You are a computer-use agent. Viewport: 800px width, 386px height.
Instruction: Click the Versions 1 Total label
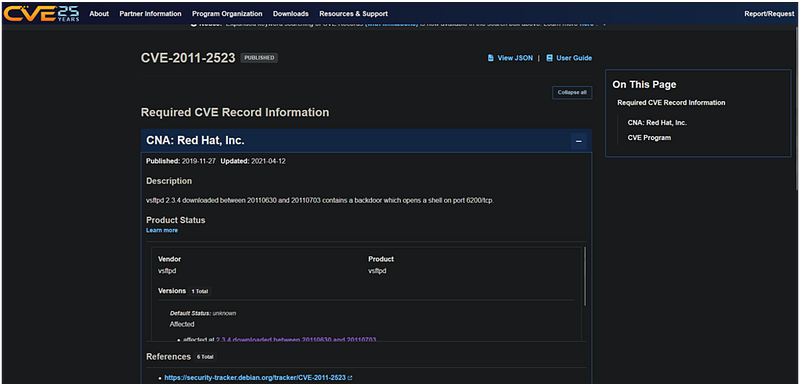pos(184,291)
